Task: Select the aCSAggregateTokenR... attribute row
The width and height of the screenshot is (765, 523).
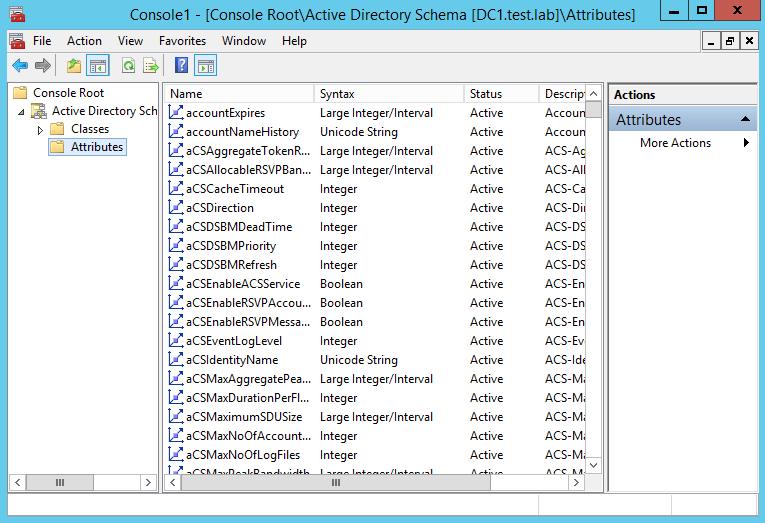Action: click(376, 151)
